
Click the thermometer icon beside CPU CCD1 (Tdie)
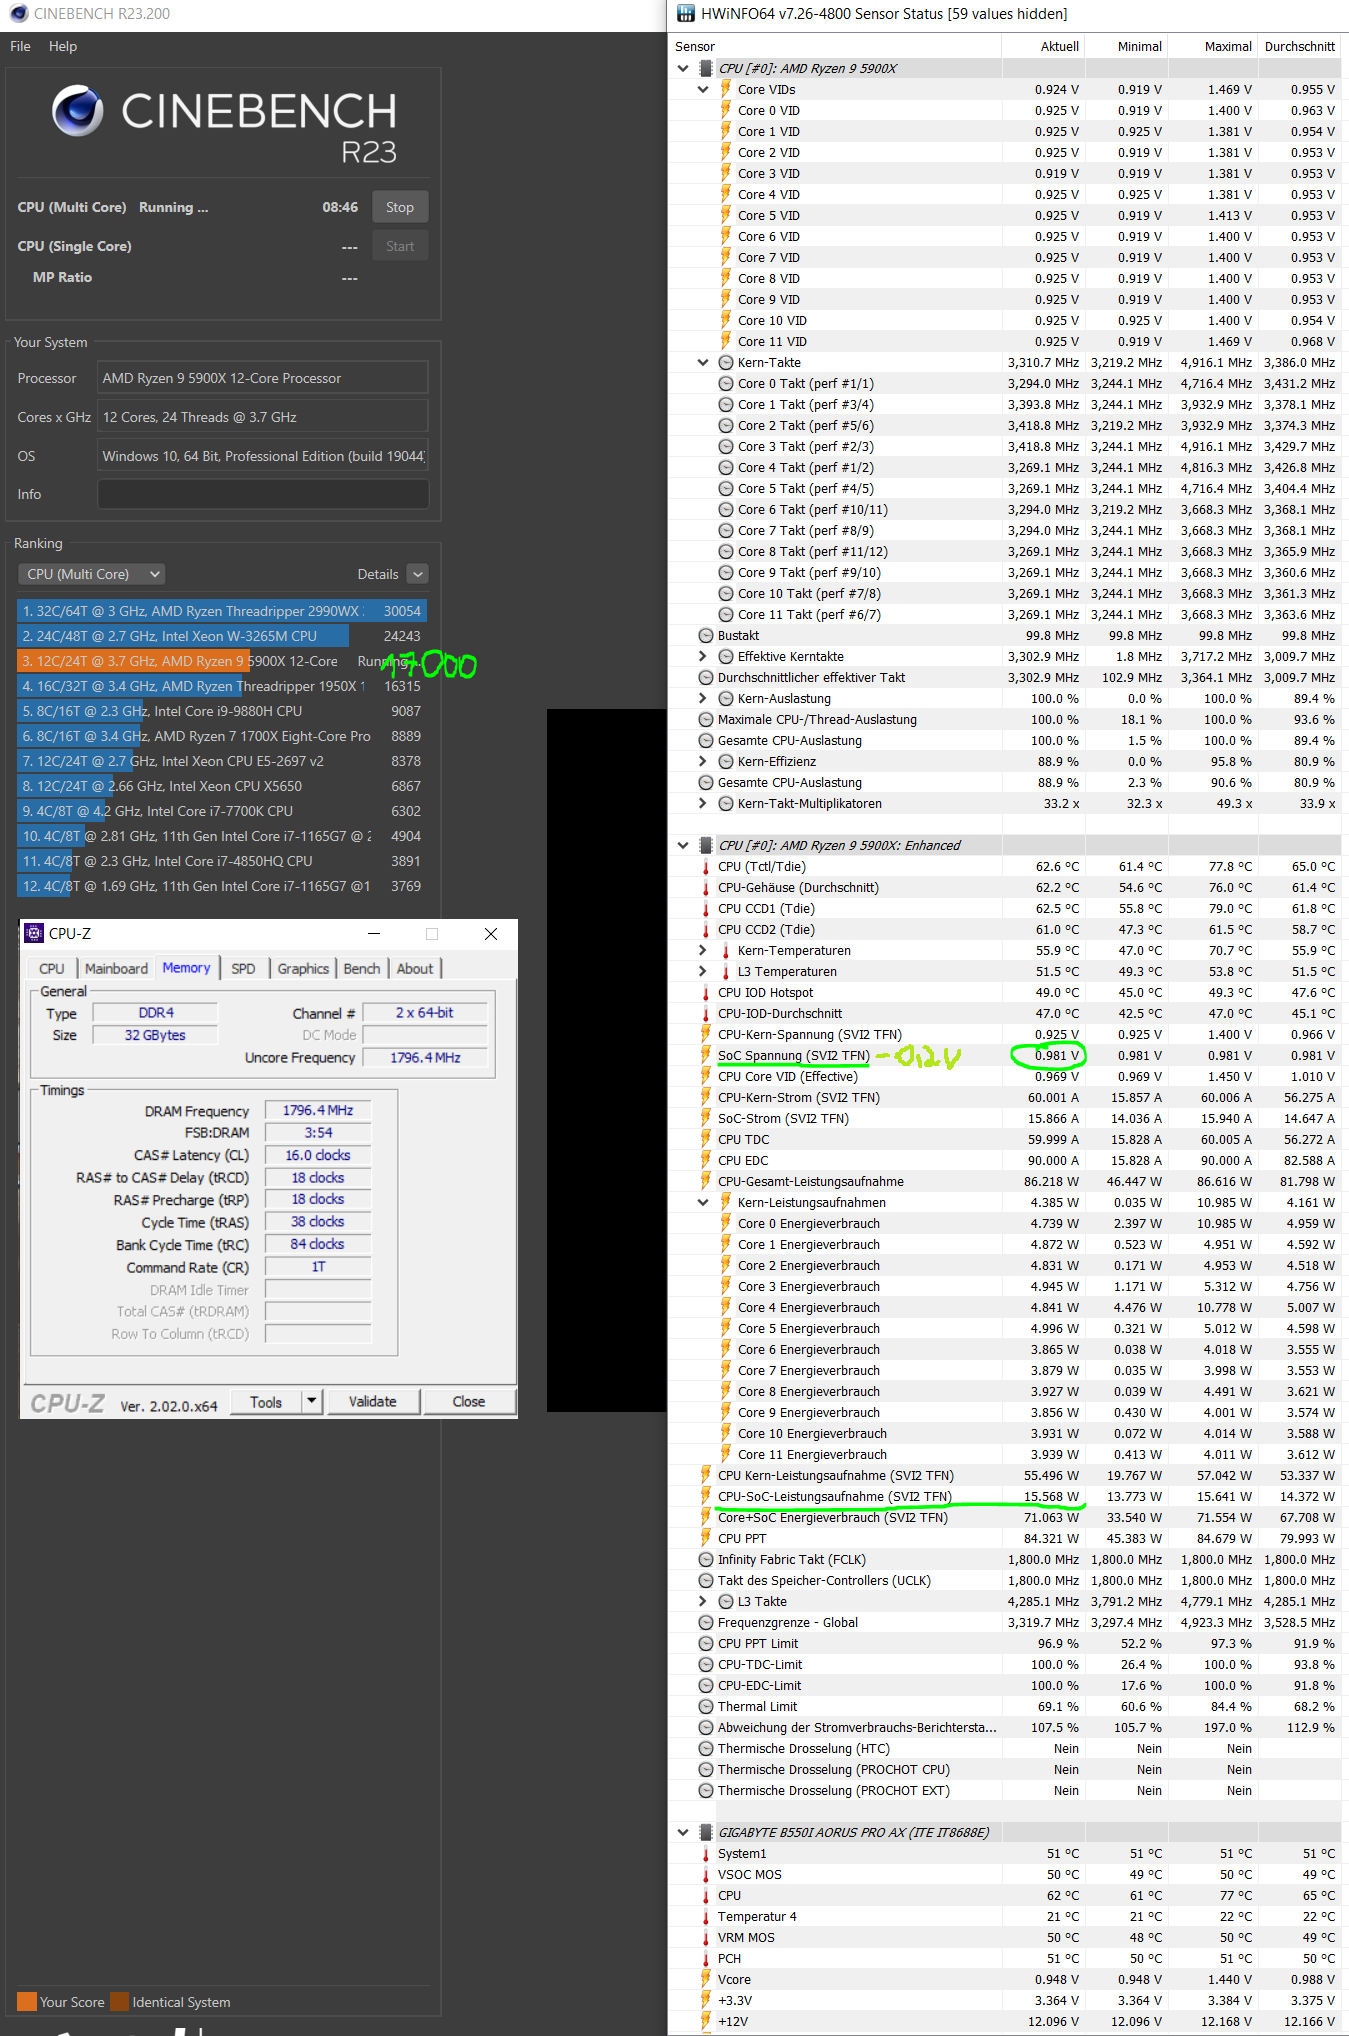(x=706, y=908)
